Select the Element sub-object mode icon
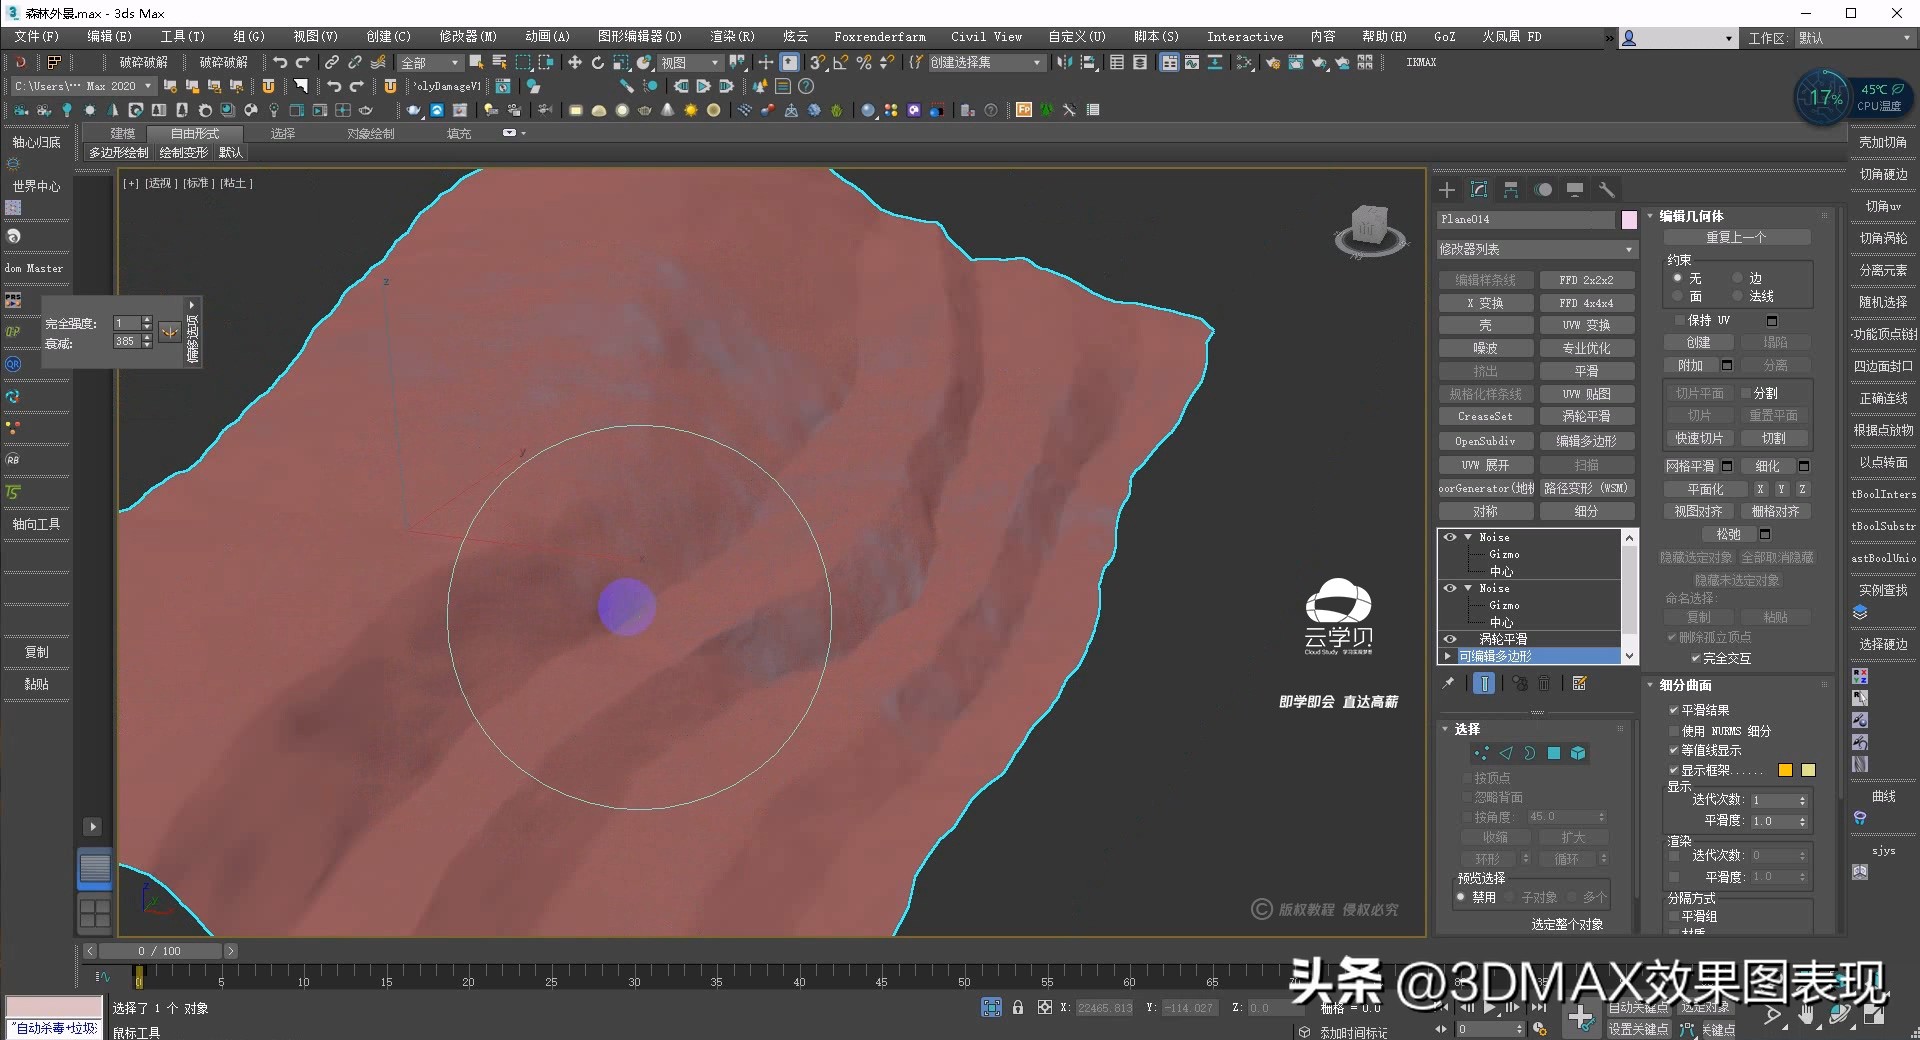 coord(1578,753)
